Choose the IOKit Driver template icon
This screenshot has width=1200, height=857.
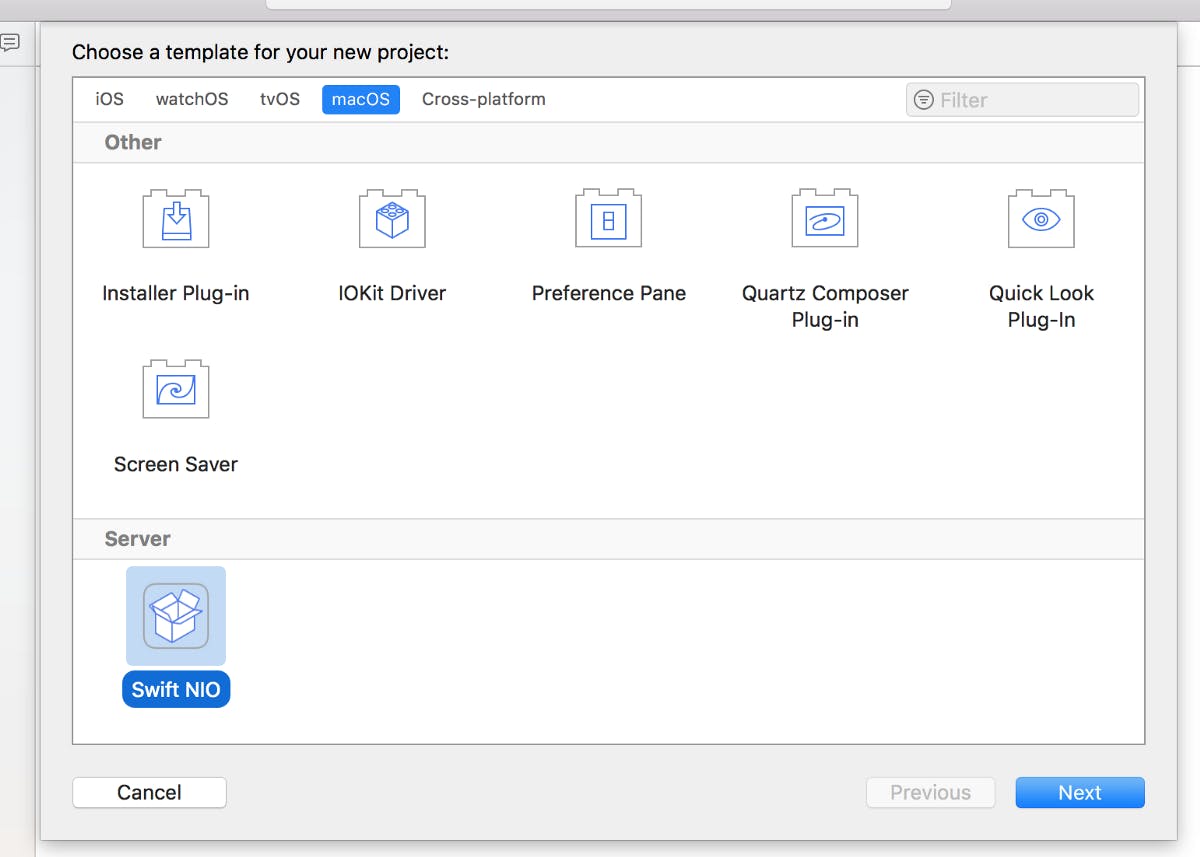(392, 218)
